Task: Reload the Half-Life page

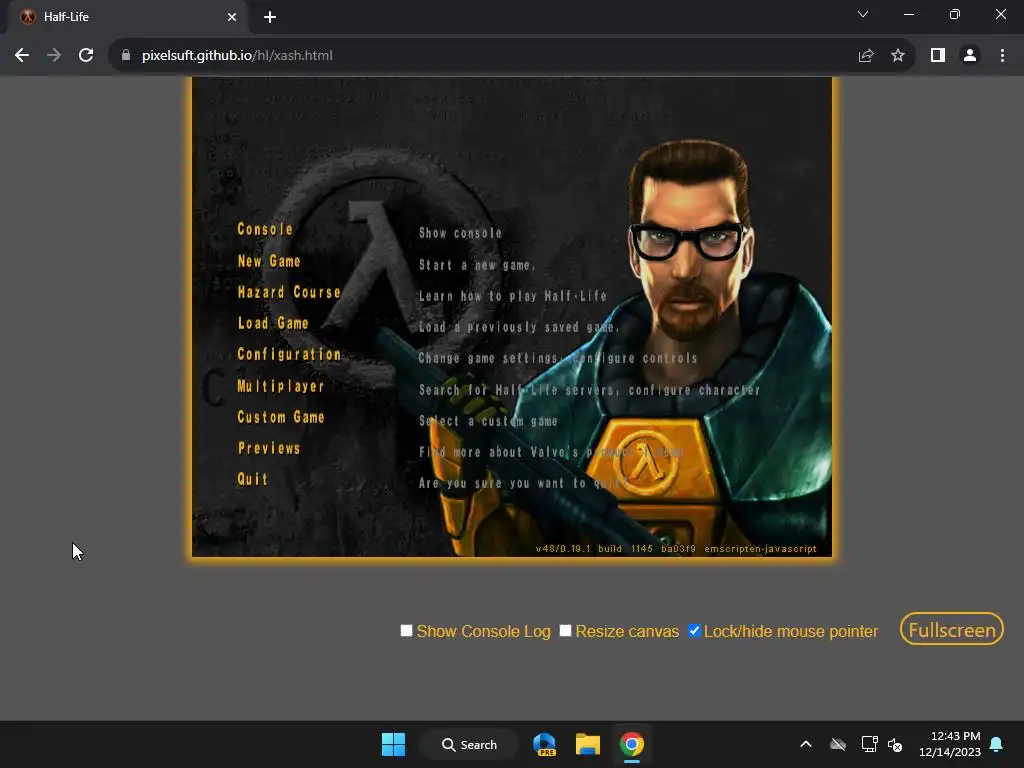Action: (86, 56)
